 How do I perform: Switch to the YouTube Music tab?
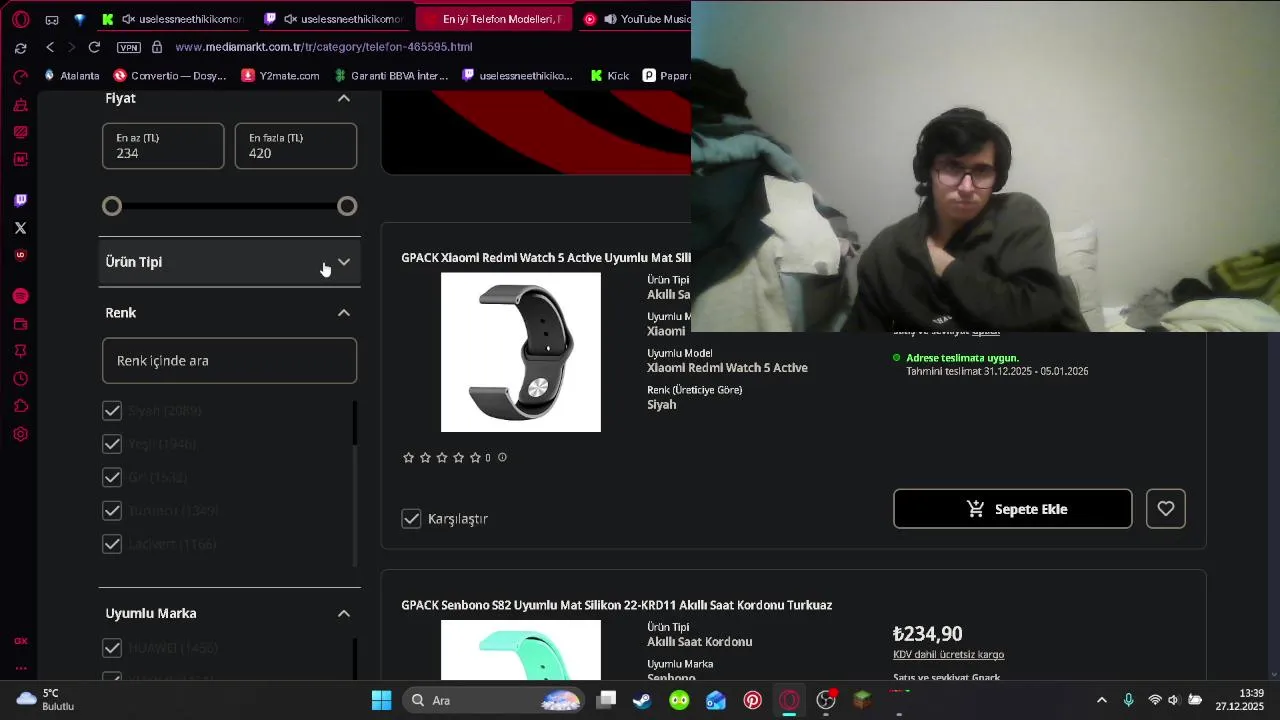(x=636, y=19)
